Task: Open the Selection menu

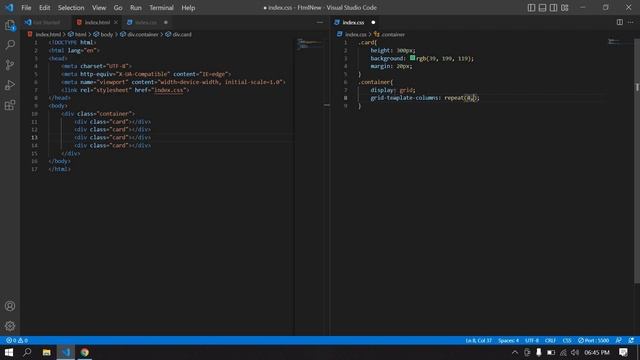Action: (x=71, y=8)
